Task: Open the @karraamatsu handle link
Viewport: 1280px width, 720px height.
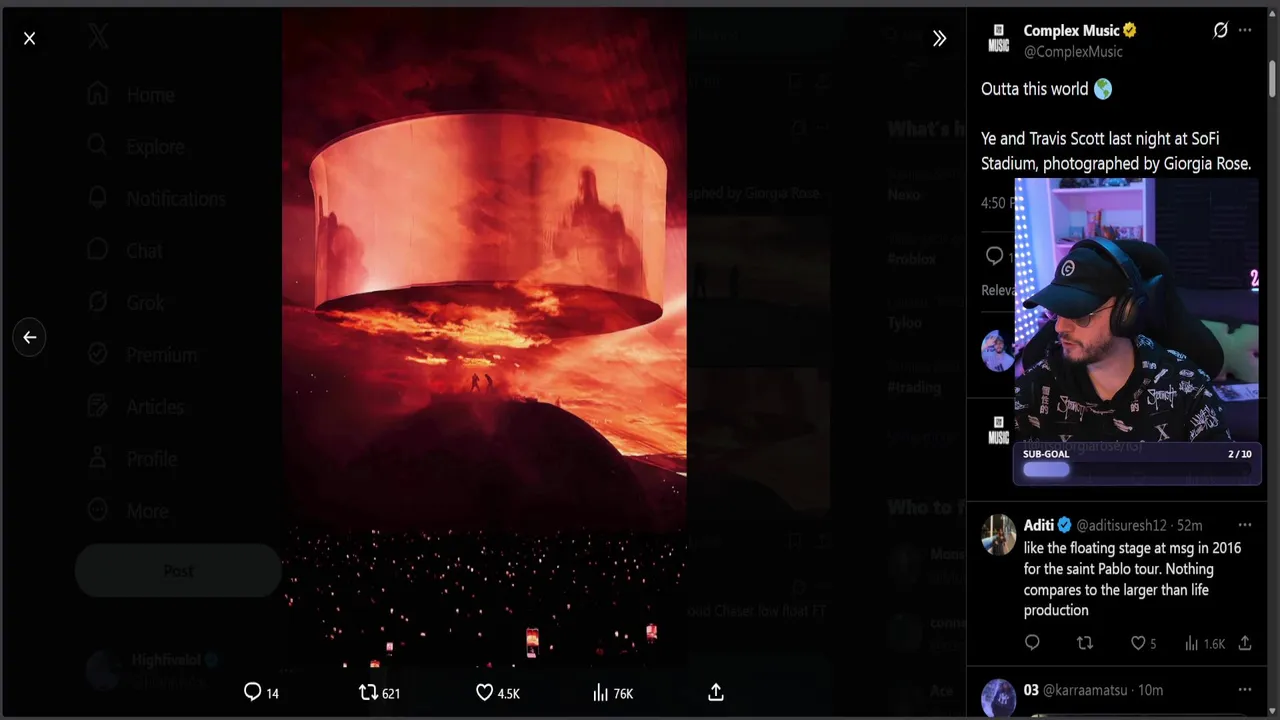Action: [1089, 690]
